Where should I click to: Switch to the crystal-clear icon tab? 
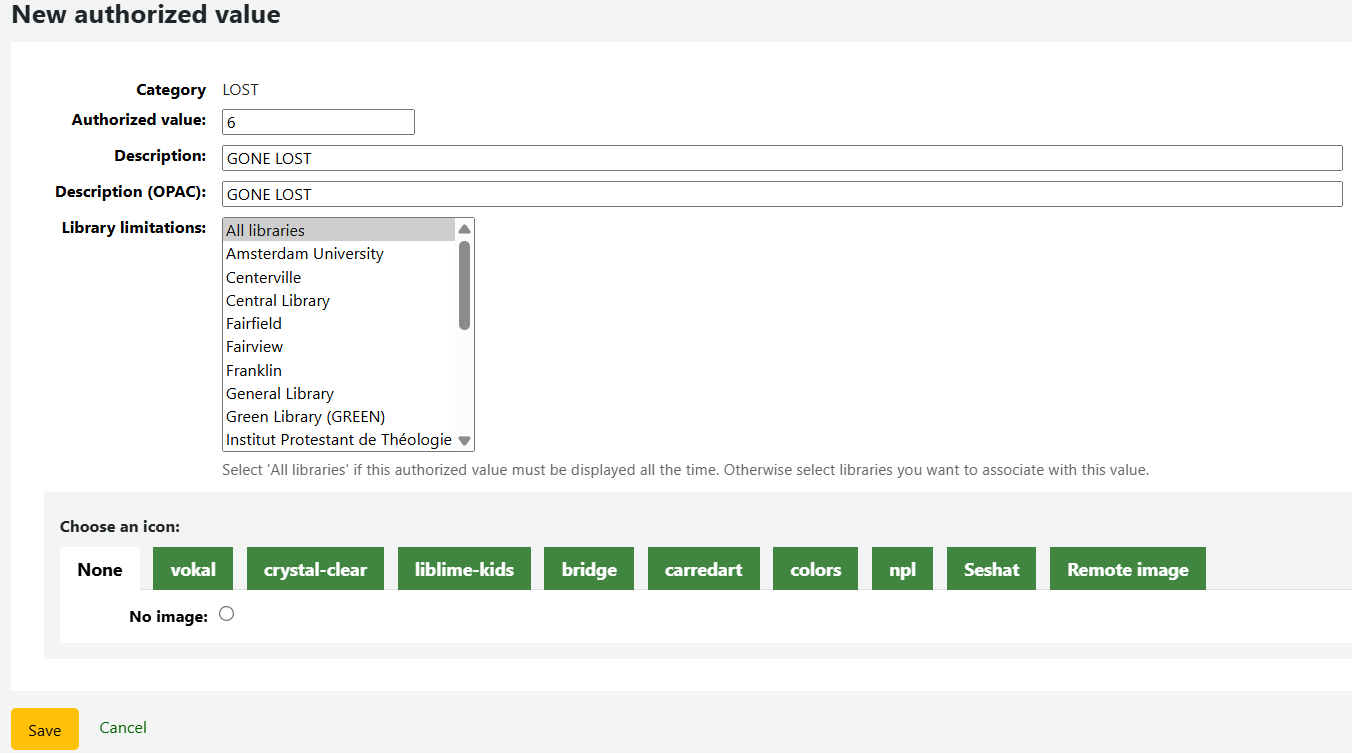click(x=315, y=569)
